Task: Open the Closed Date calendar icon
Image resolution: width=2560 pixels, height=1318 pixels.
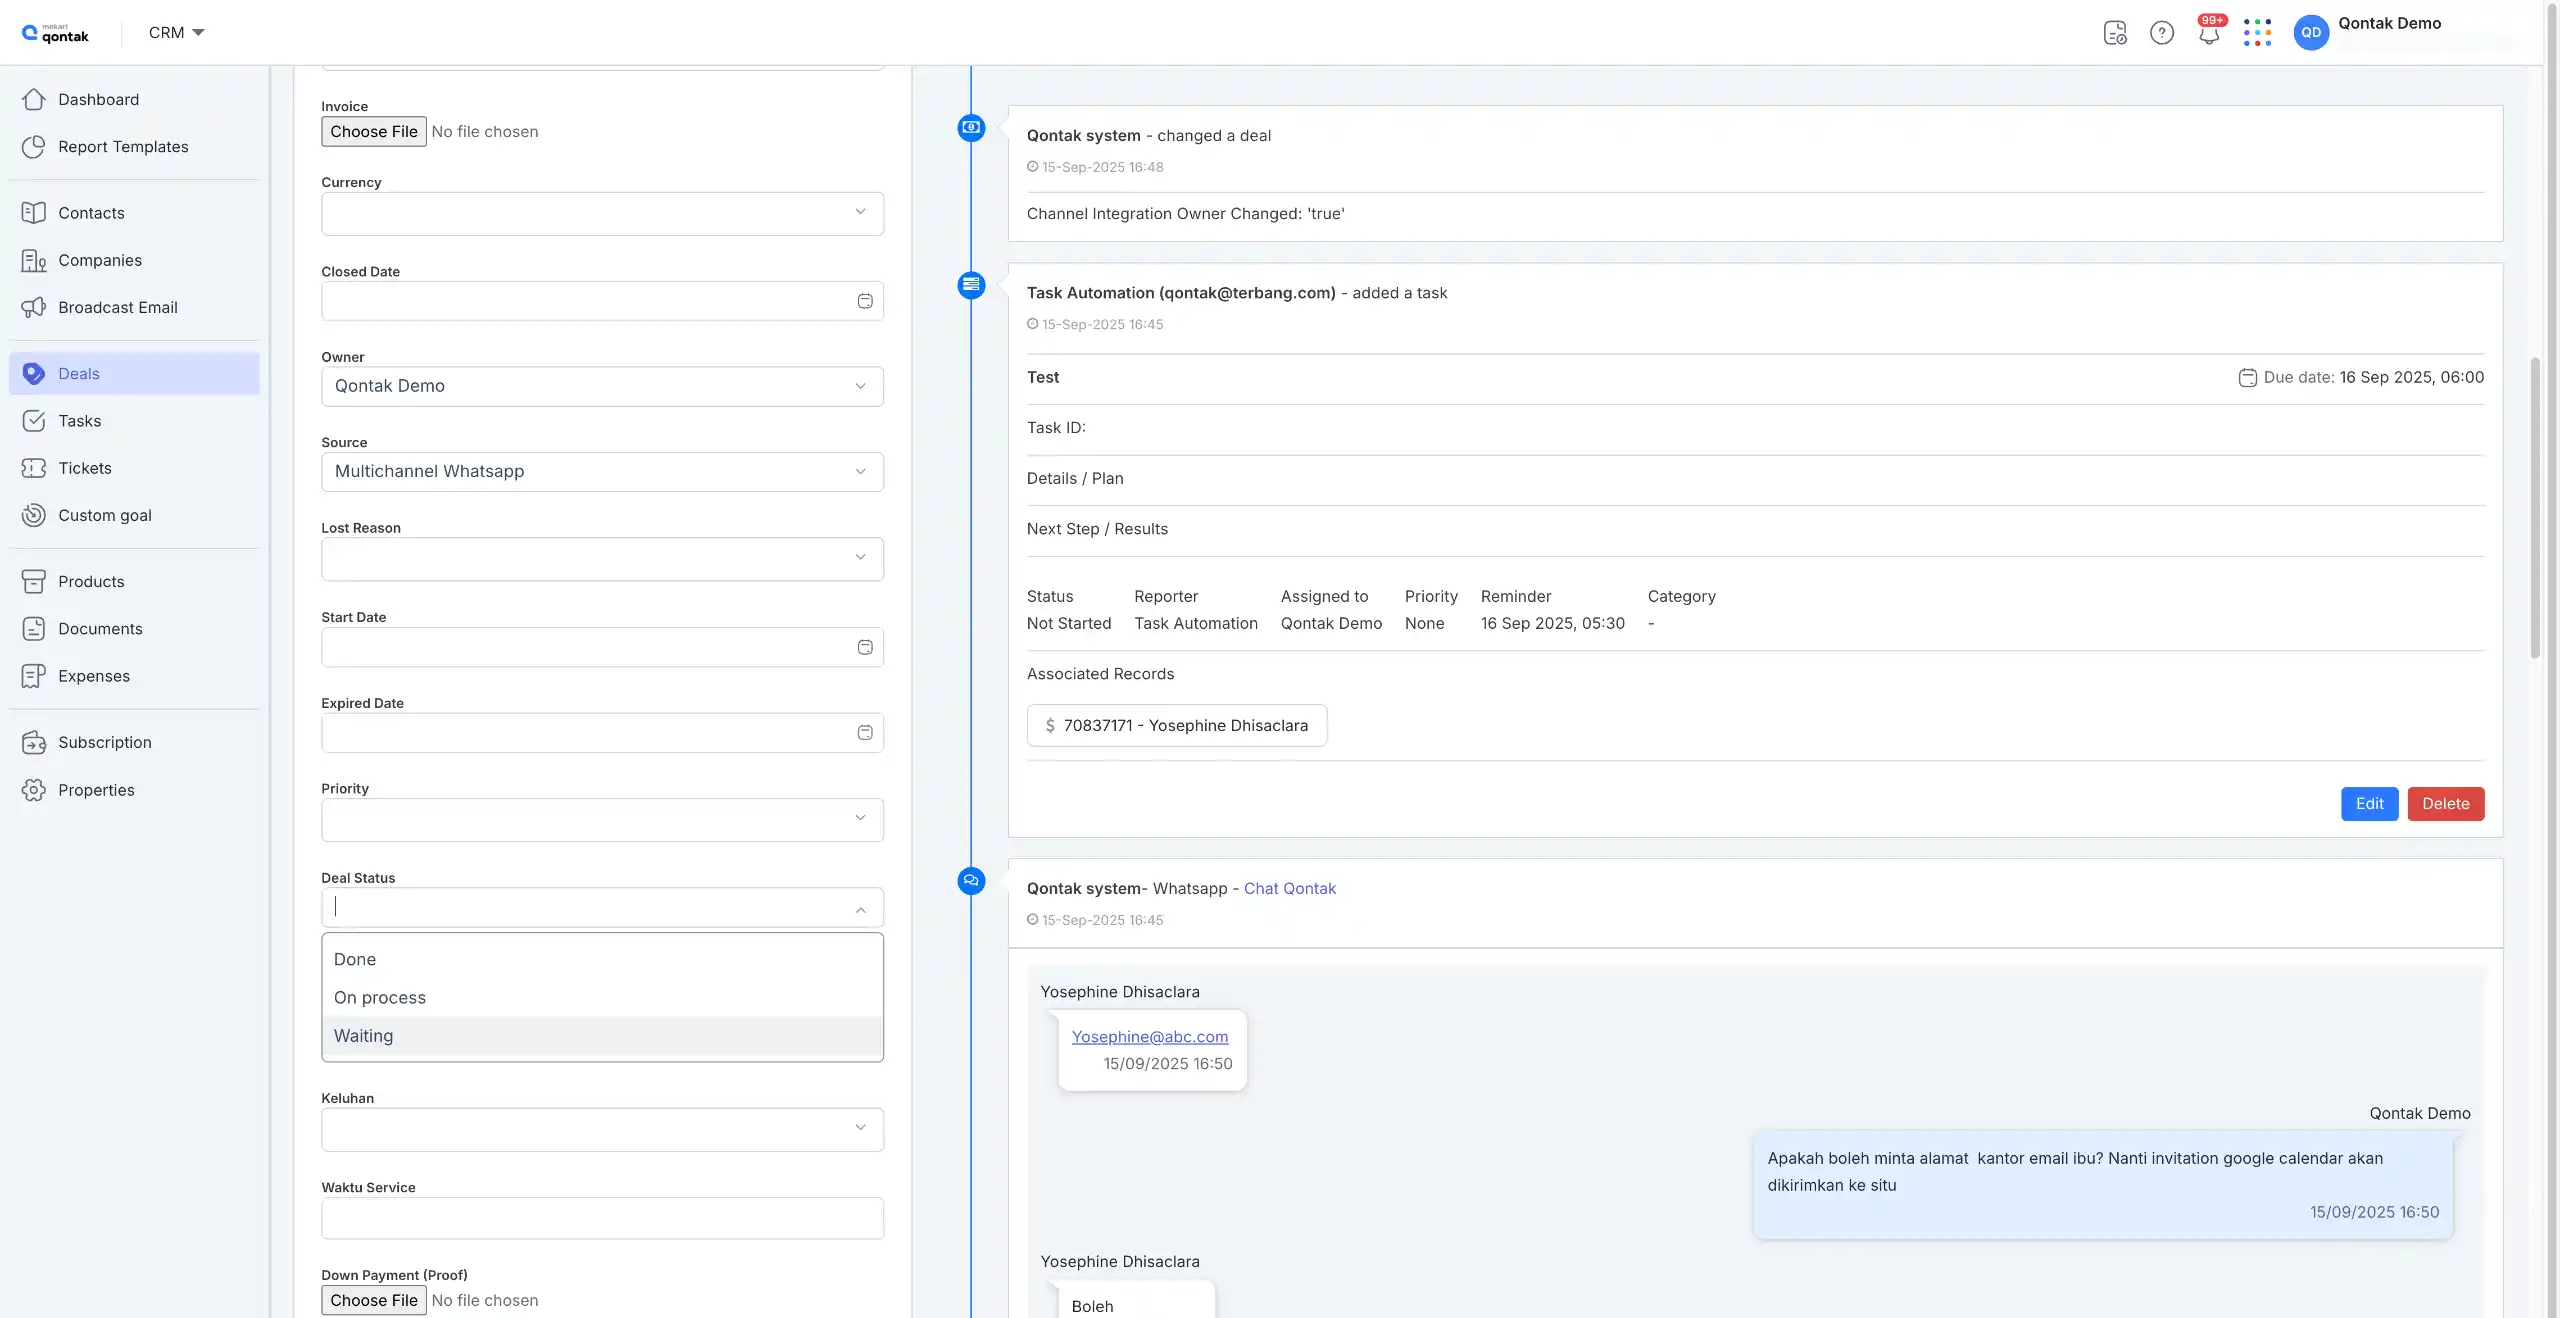Action: (865, 301)
